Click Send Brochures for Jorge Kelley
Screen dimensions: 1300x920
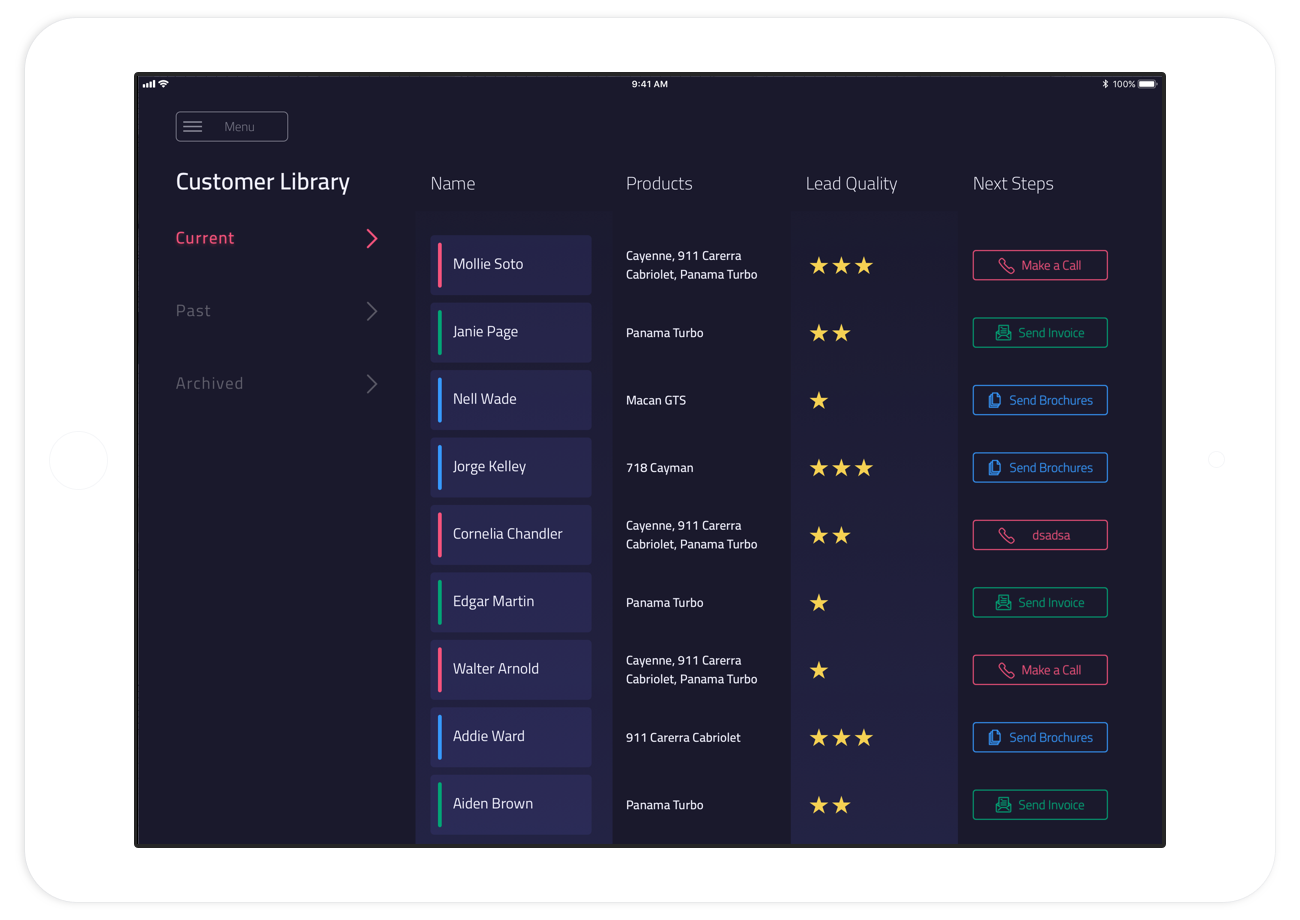click(x=1040, y=467)
